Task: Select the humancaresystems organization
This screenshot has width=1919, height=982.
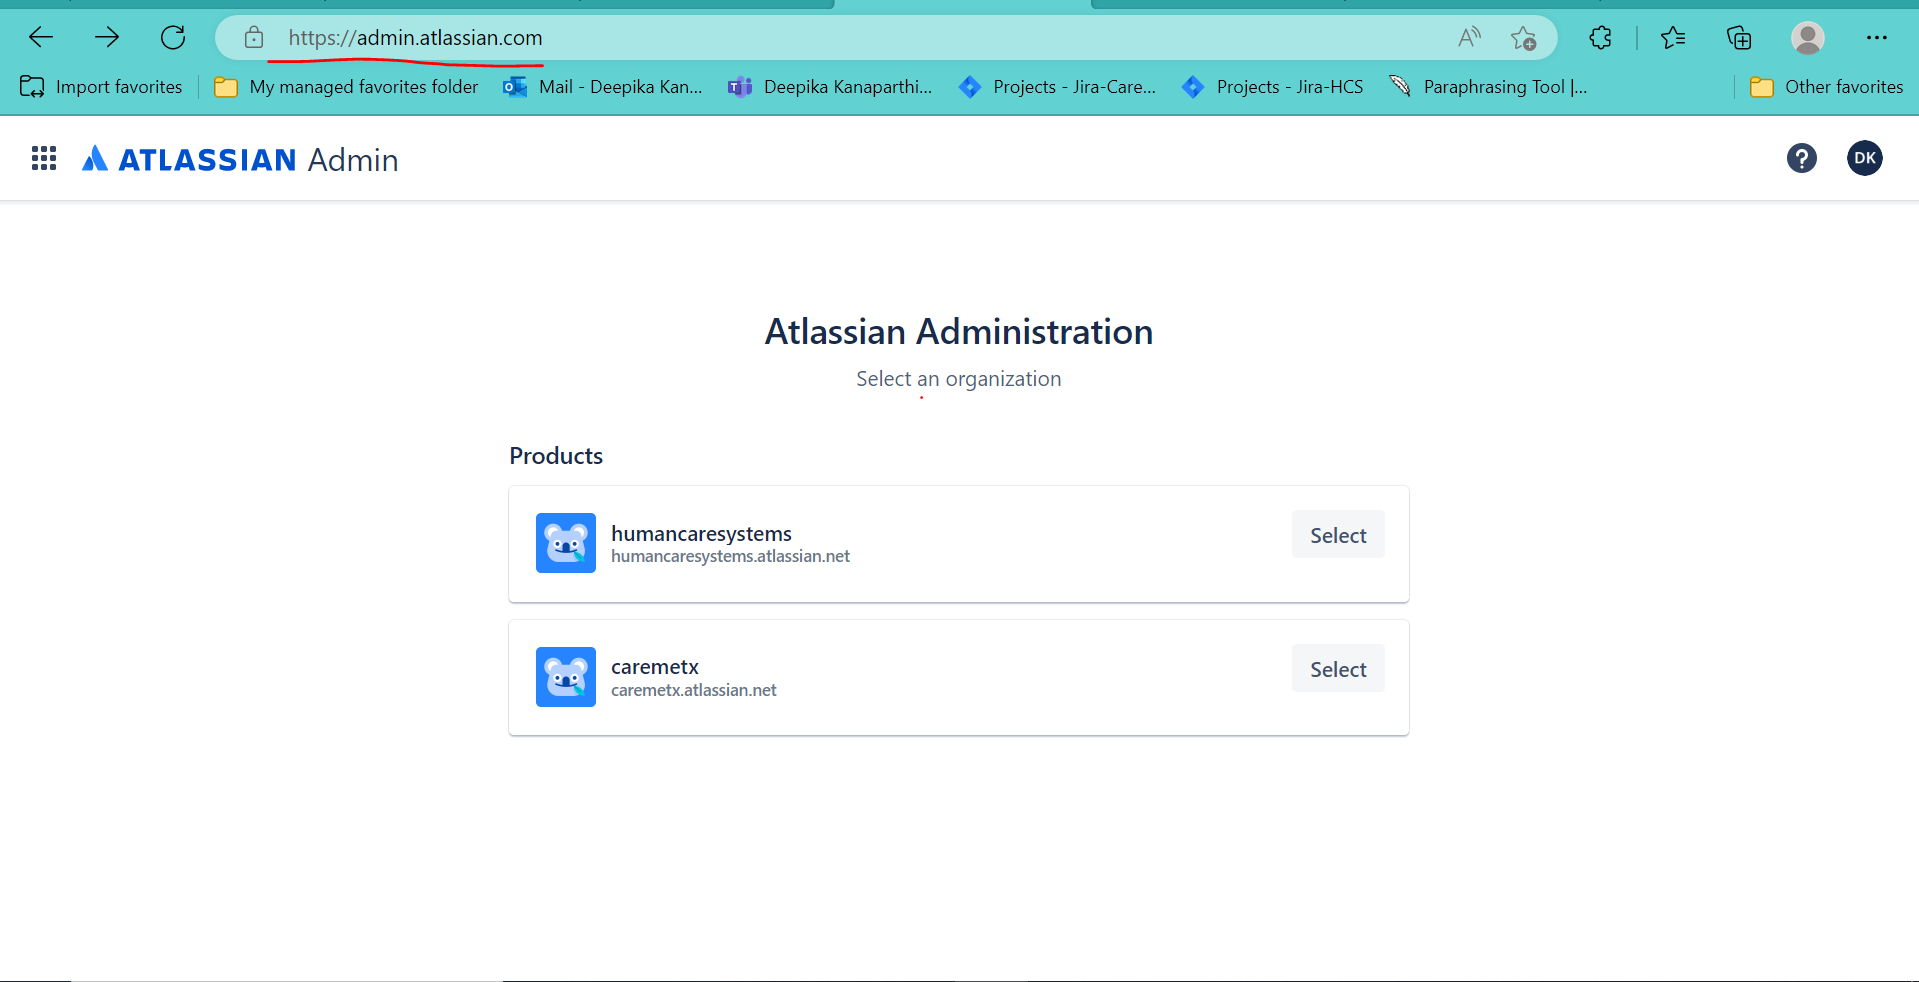Action: (1337, 534)
